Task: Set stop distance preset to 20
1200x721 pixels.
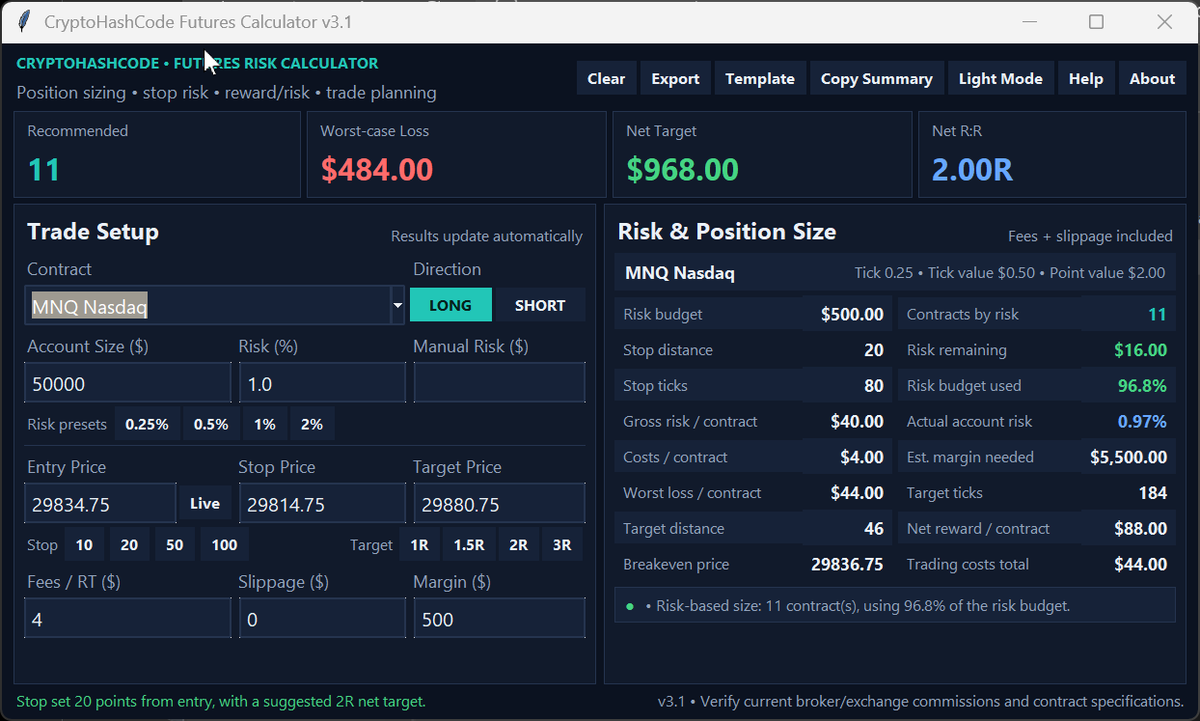Action: (129, 545)
